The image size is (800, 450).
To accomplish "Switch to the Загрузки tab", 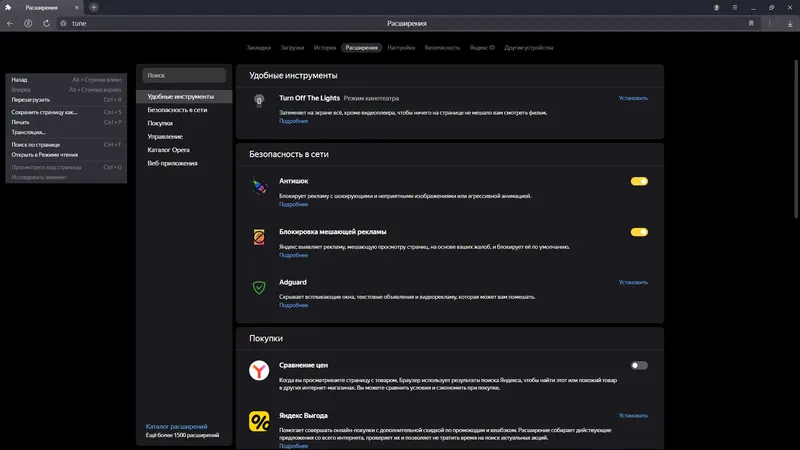I will pyautogui.click(x=292, y=48).
